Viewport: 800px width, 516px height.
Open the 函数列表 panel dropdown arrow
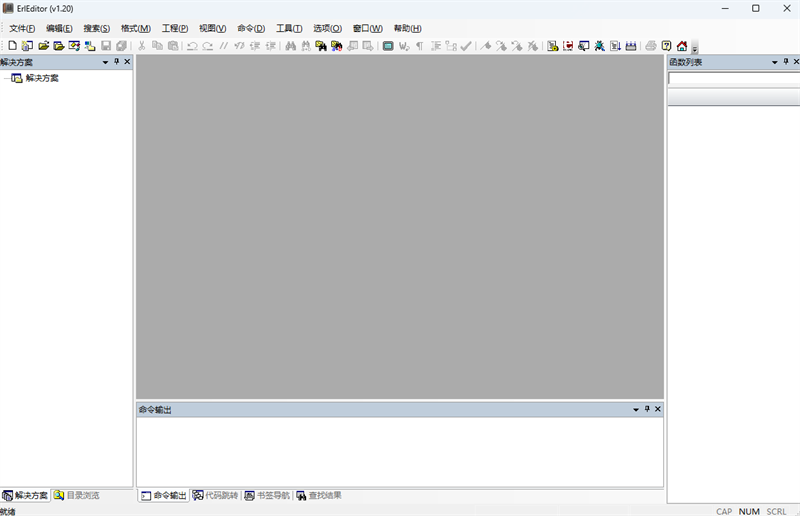click(774, 62)
